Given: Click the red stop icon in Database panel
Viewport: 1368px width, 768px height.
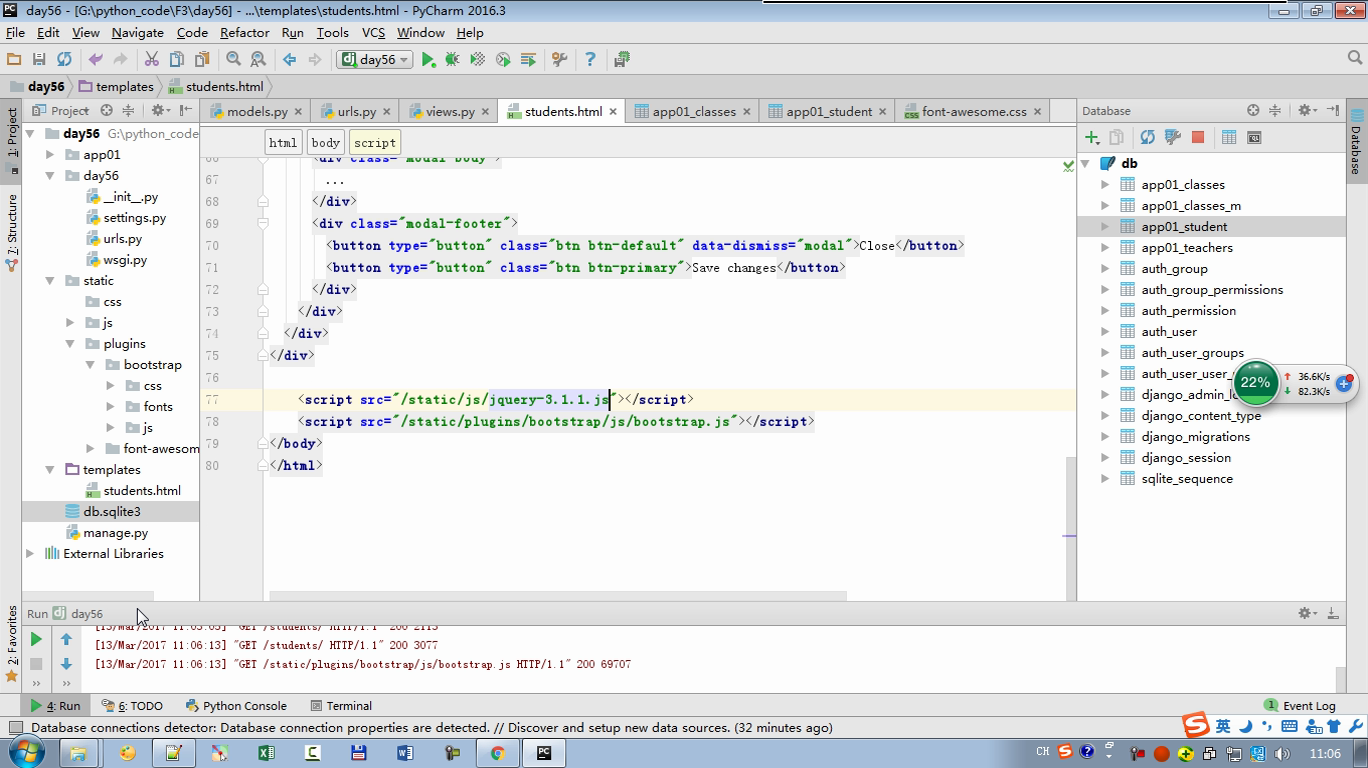Looking at the screenshot, I should [1197, 137].
